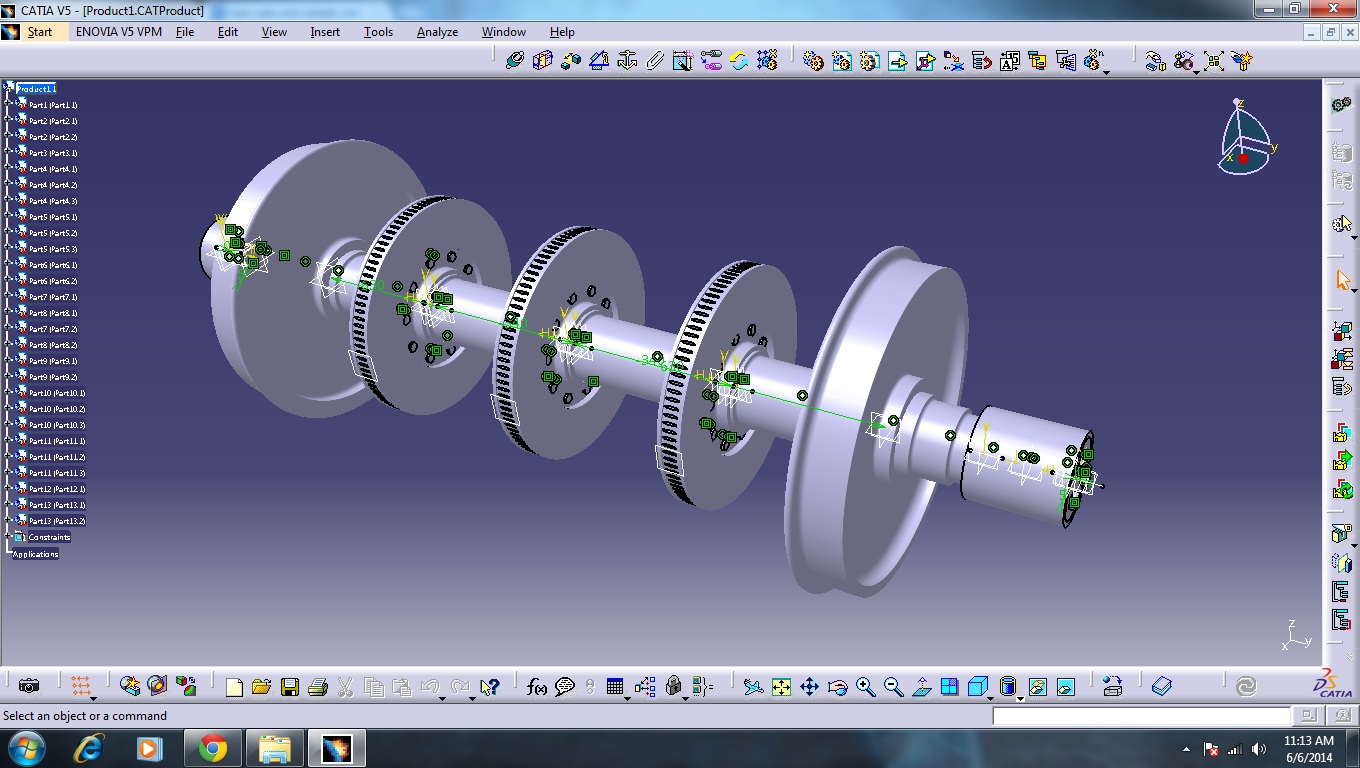Open the Start menu of CATIA

point(40,32)
